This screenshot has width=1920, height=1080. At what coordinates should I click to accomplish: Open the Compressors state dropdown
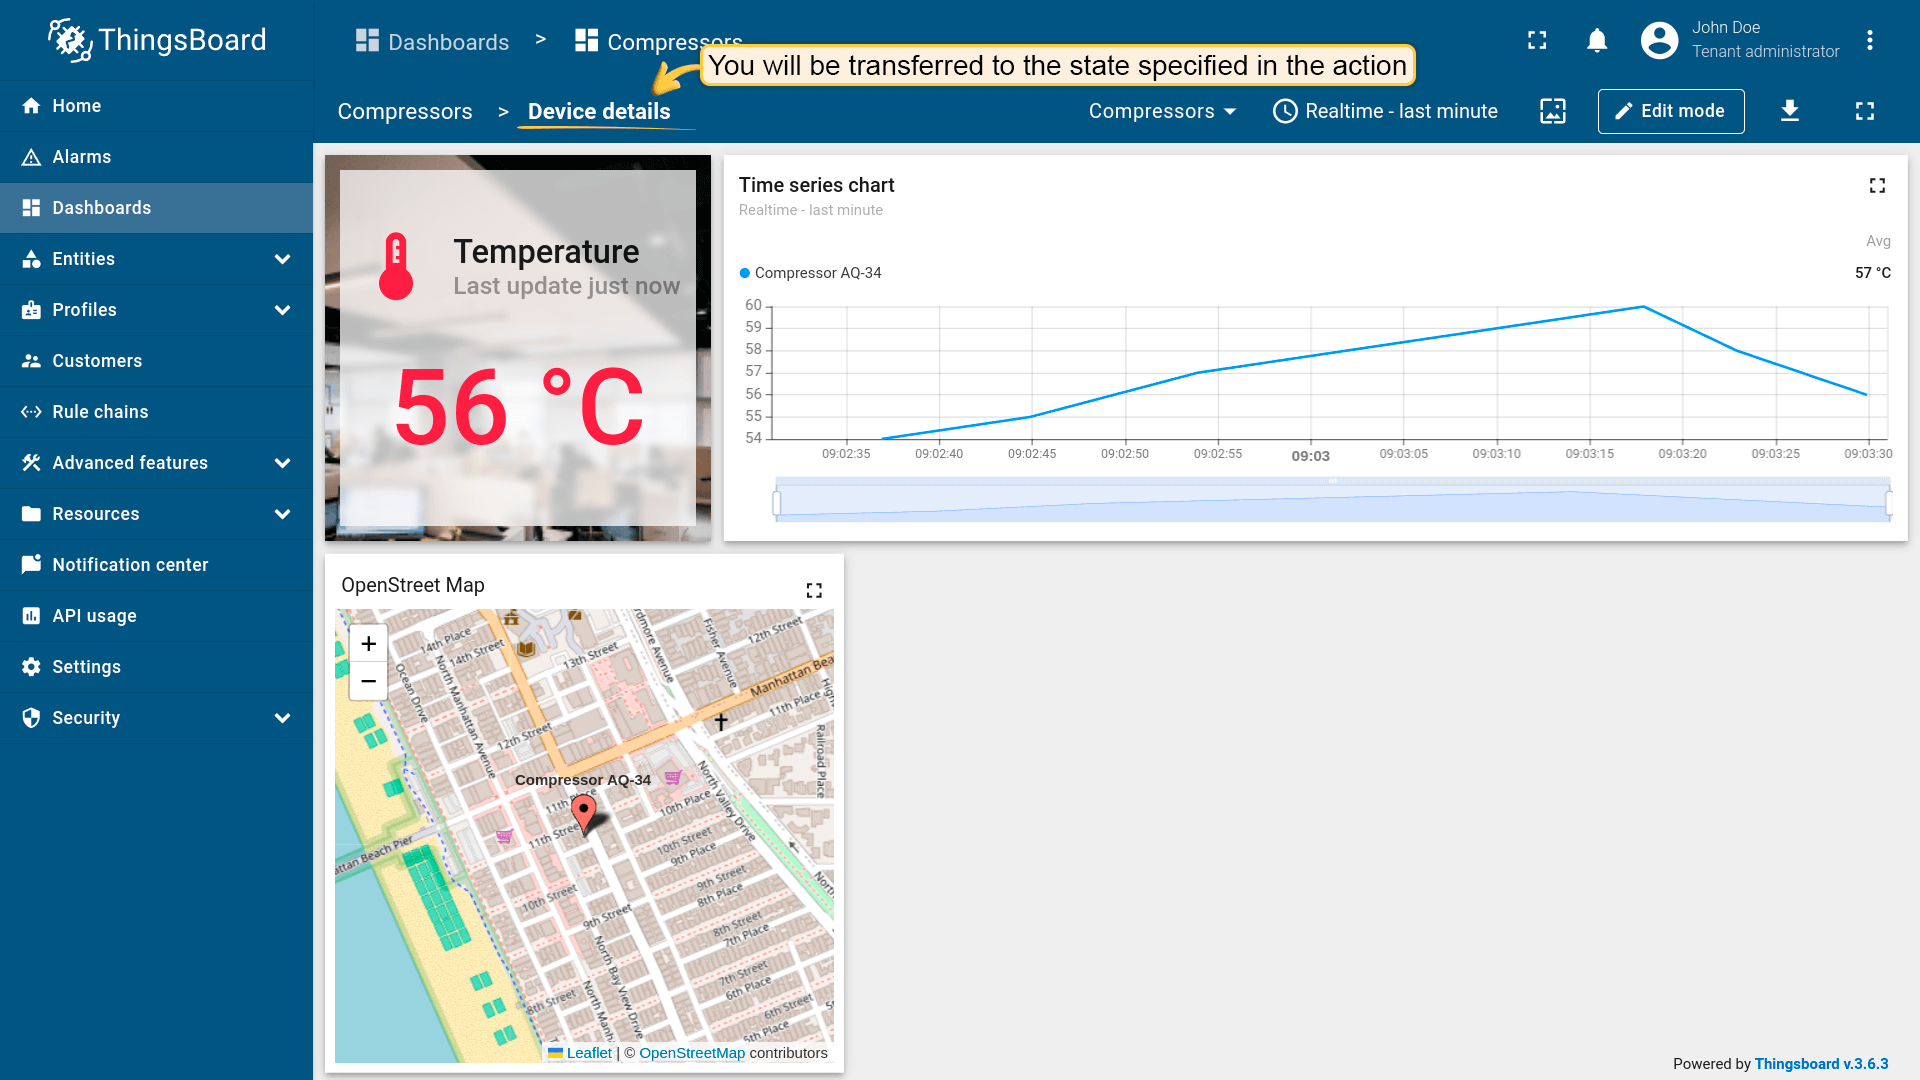(x=1162, y=111)
